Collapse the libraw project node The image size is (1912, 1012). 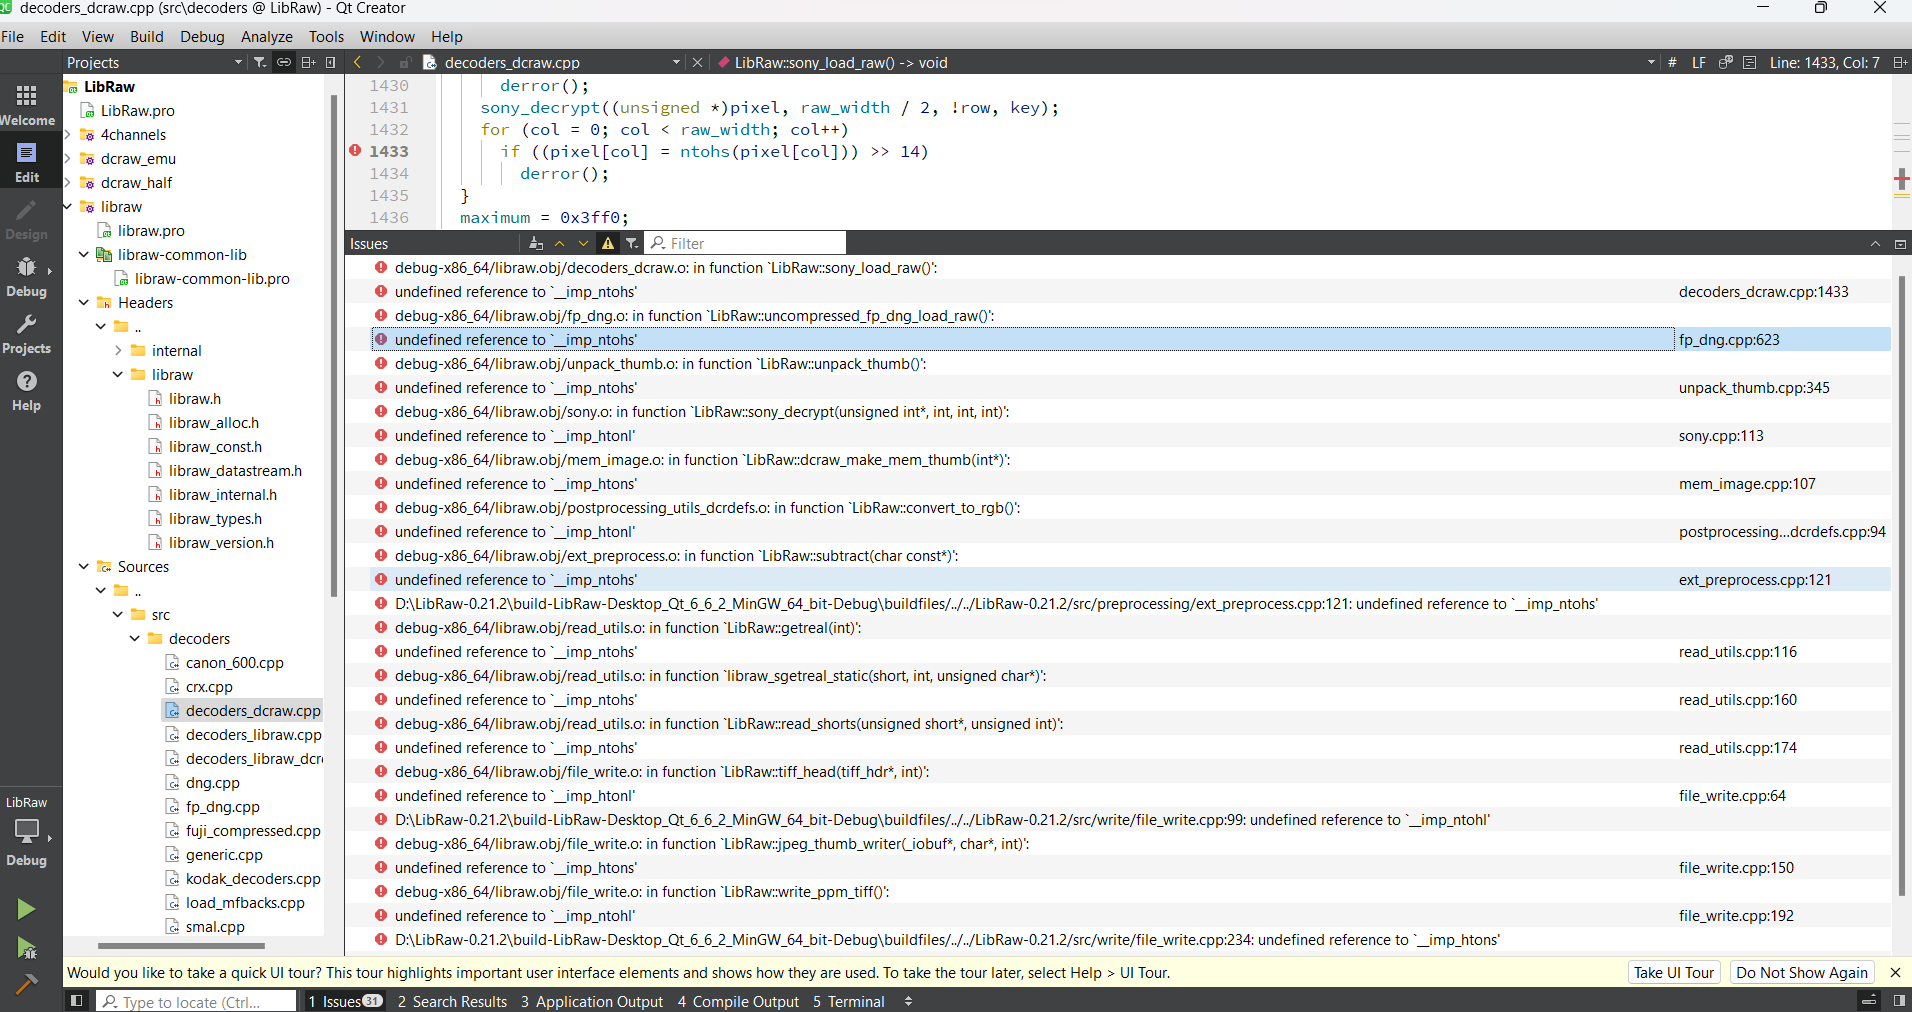click(x=68, y=206)
